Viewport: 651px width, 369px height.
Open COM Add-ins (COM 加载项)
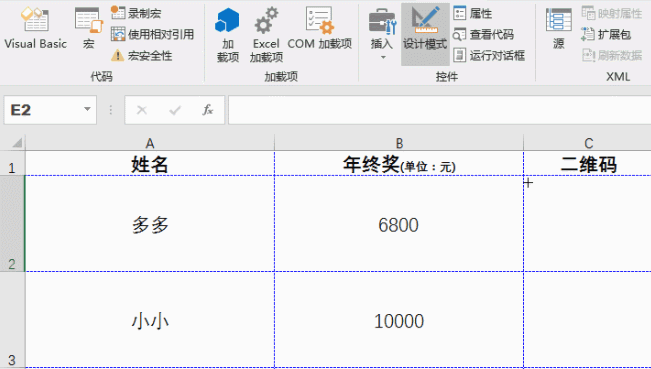320,29
